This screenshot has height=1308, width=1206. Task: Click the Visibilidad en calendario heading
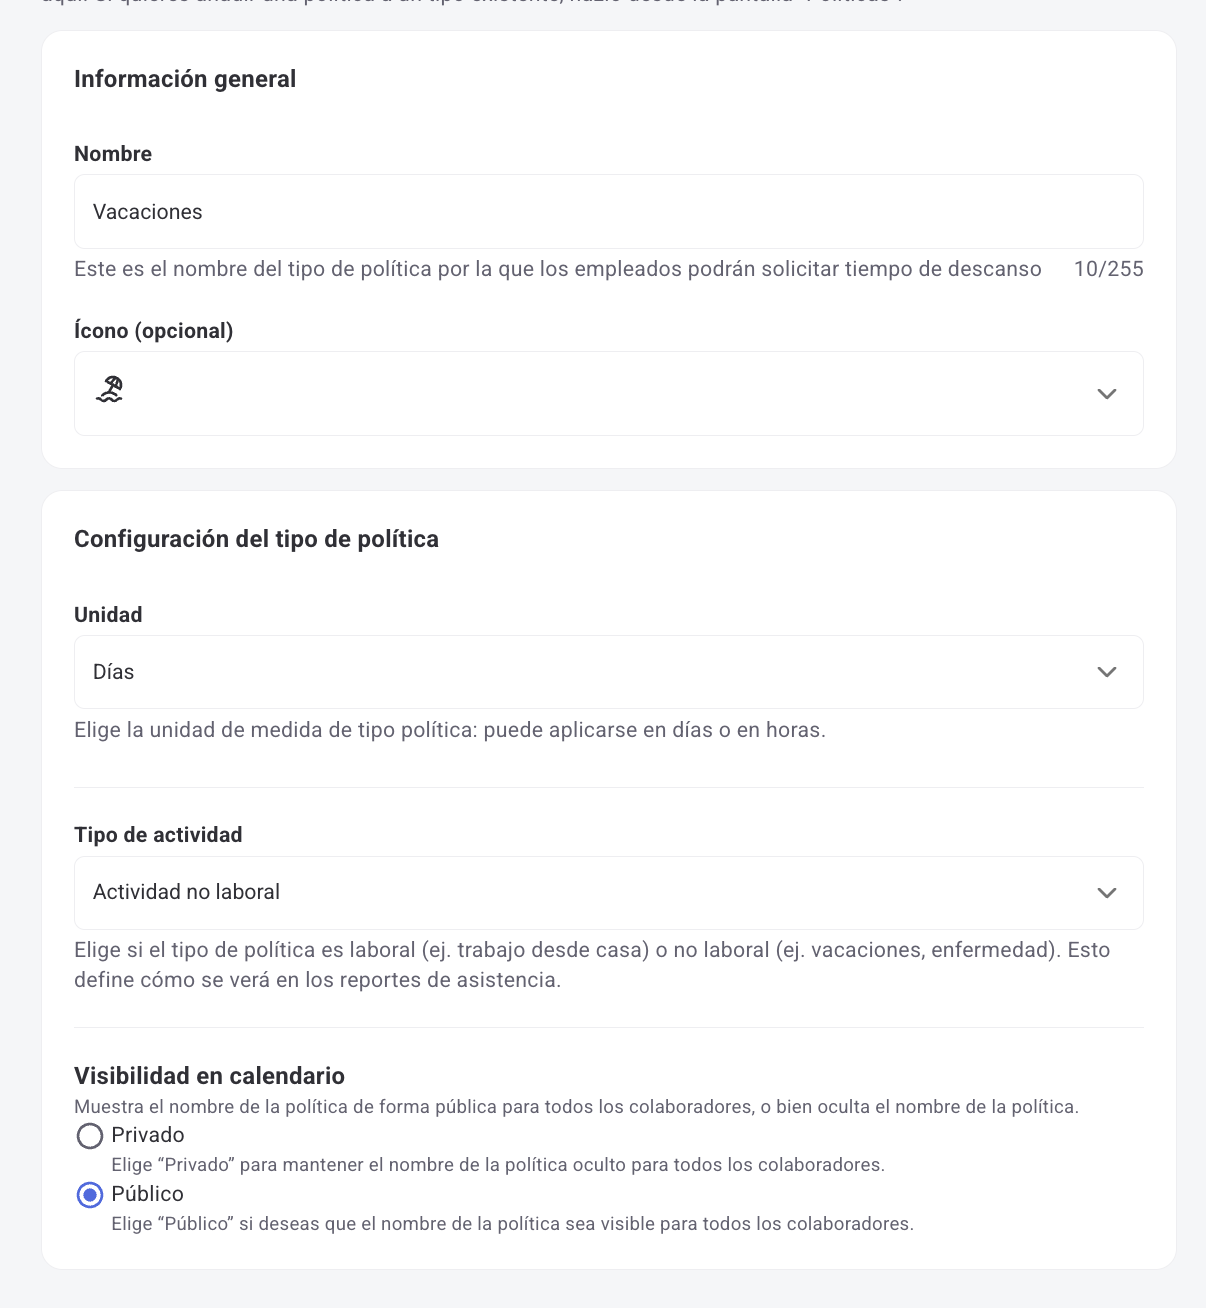coord(209,1076)
